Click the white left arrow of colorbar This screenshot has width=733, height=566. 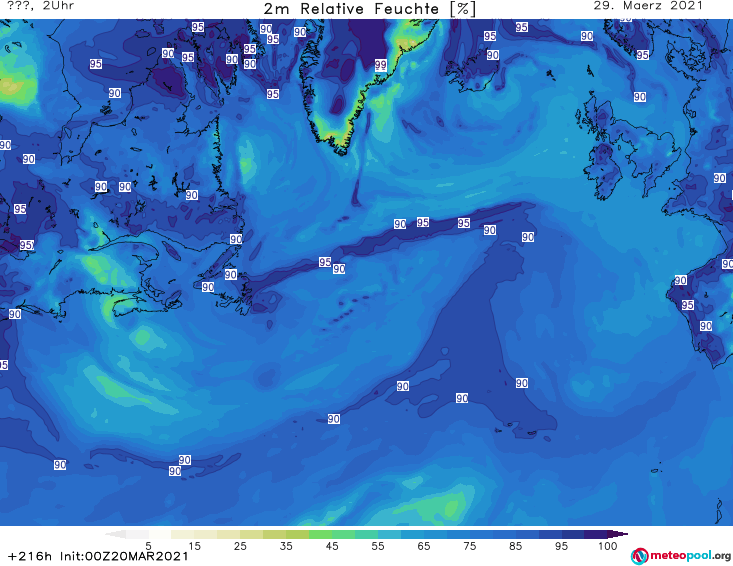[115, 534]
